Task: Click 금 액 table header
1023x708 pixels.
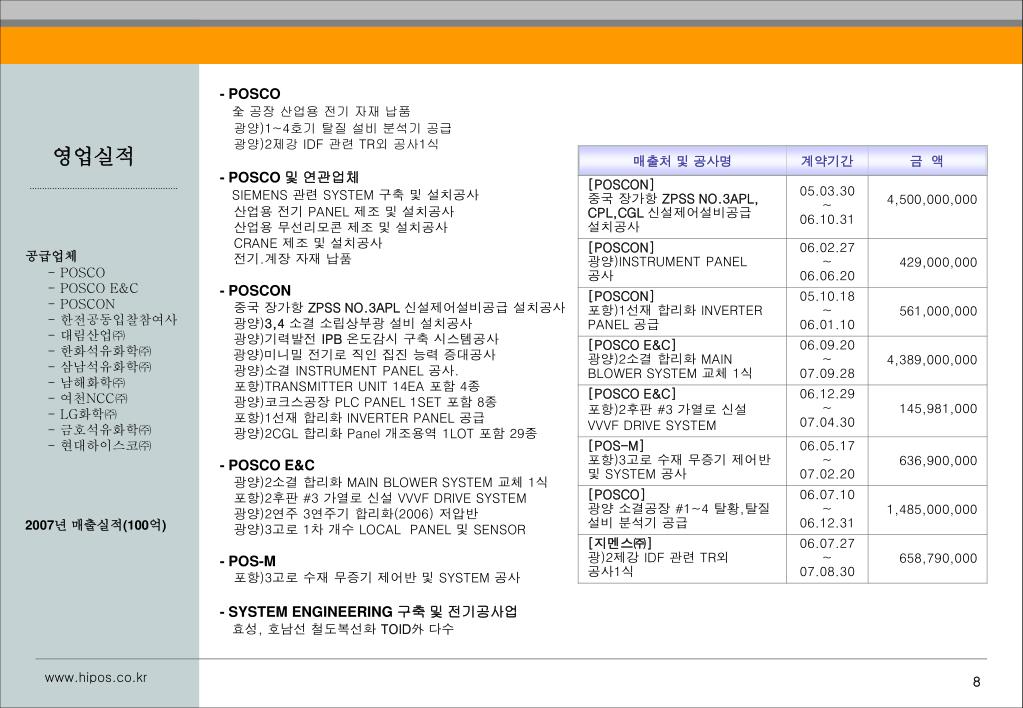Action: point(926,161)
